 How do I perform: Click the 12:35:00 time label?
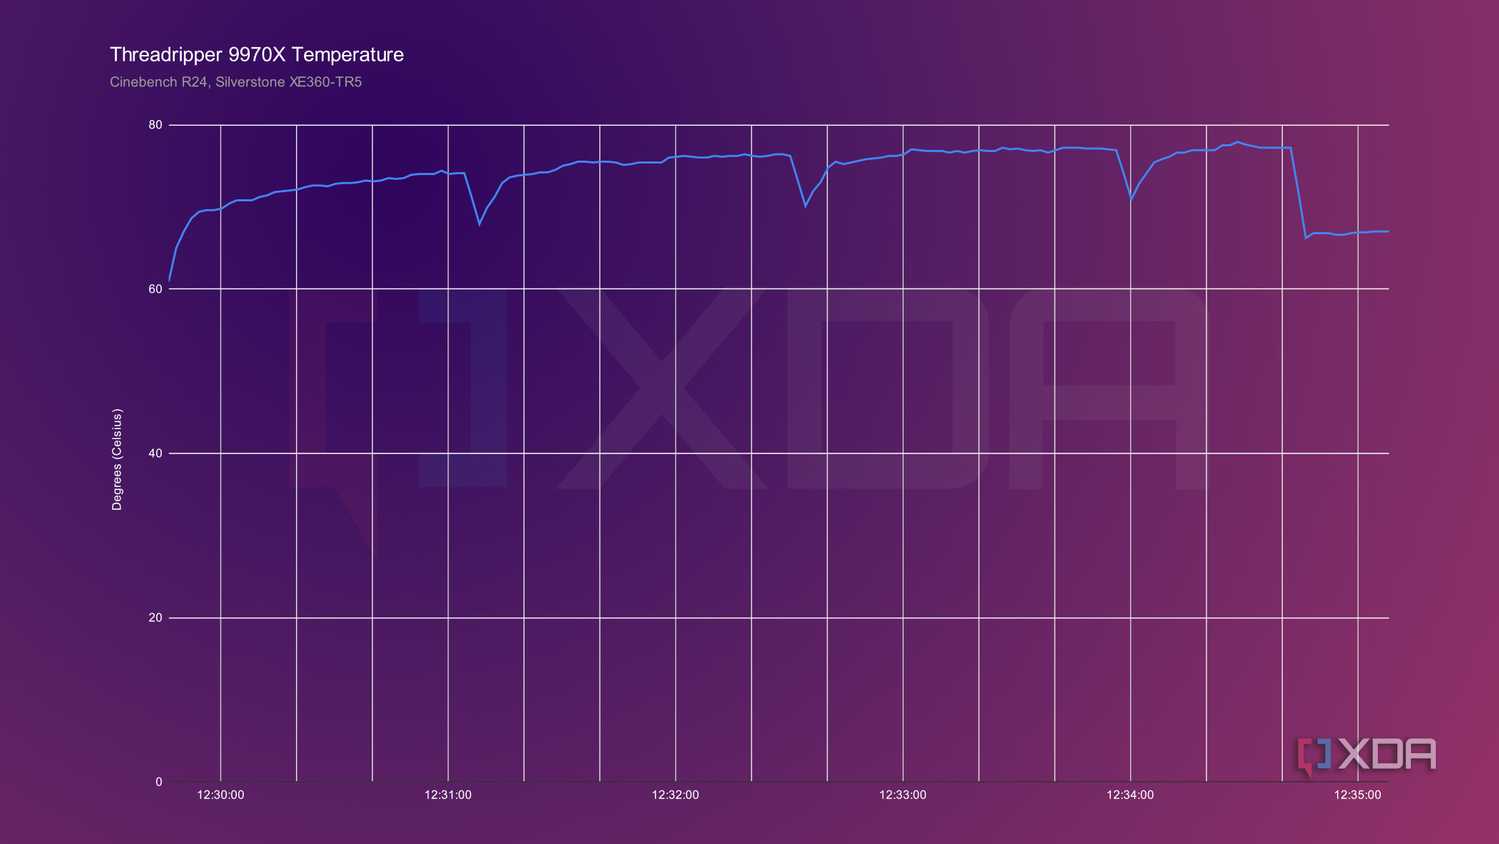[x=1357, y=795]
